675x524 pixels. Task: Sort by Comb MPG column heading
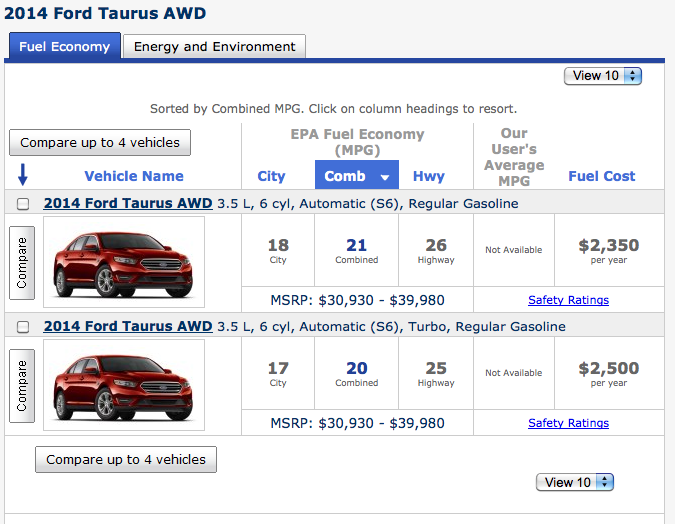click(357, 175)
